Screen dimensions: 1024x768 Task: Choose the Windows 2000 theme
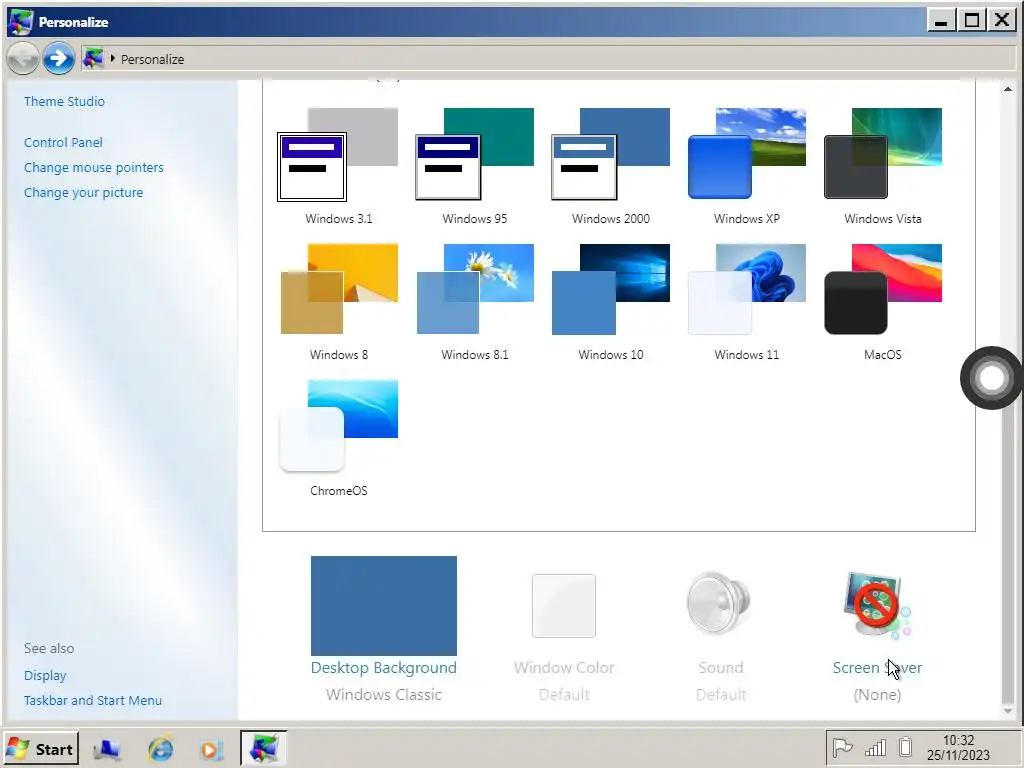(x=611, y=155)
